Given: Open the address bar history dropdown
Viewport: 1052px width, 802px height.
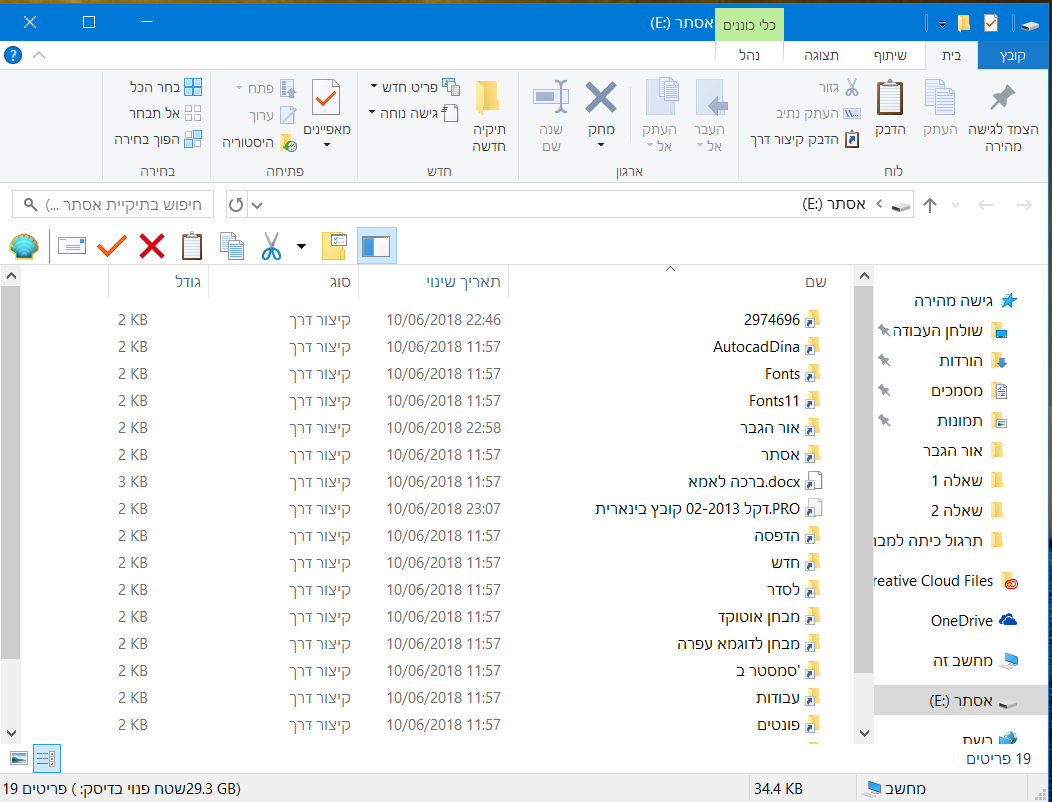Looking at the screenshot, I should click(257, 205).
